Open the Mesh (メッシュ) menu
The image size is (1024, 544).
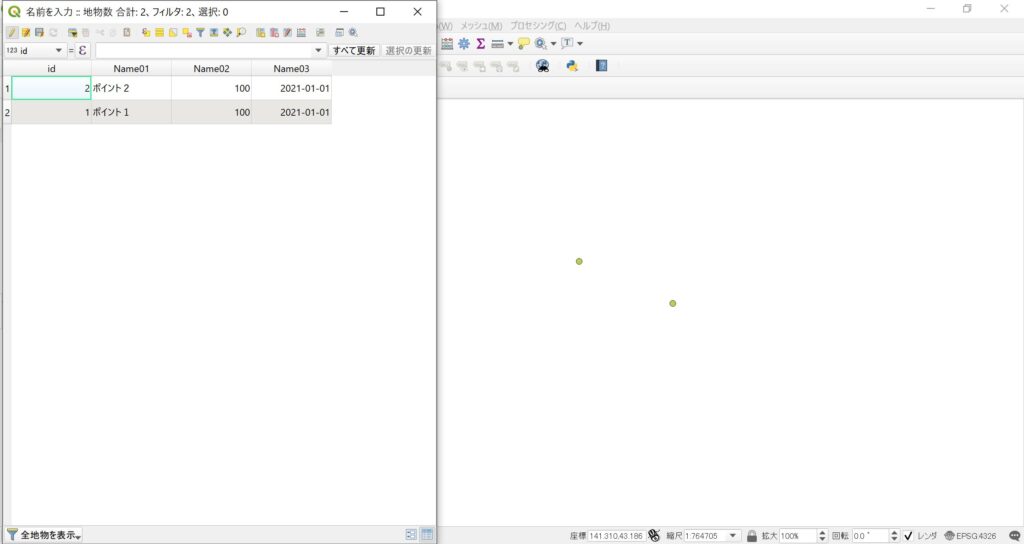tap(481, 25)
